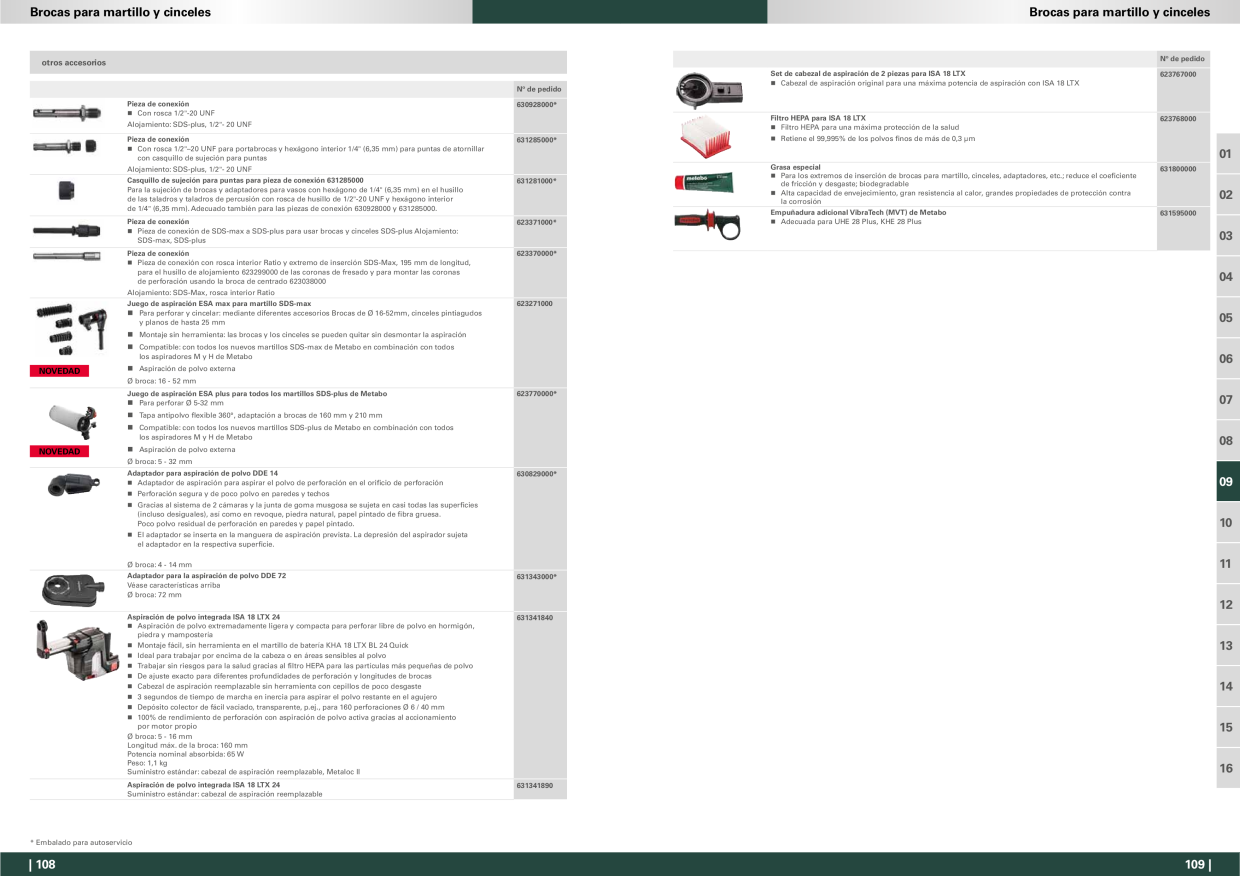1240x876 pixels.
Task: Open chapter tab 10
Action: click(1227, 523)
